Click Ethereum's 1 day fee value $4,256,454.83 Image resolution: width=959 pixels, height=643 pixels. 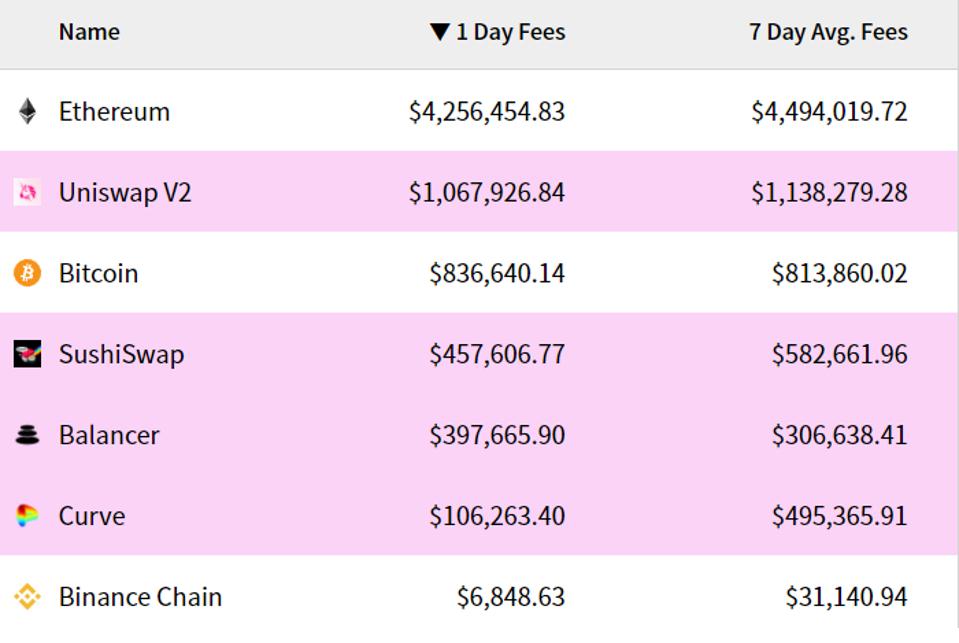point(487,111)
